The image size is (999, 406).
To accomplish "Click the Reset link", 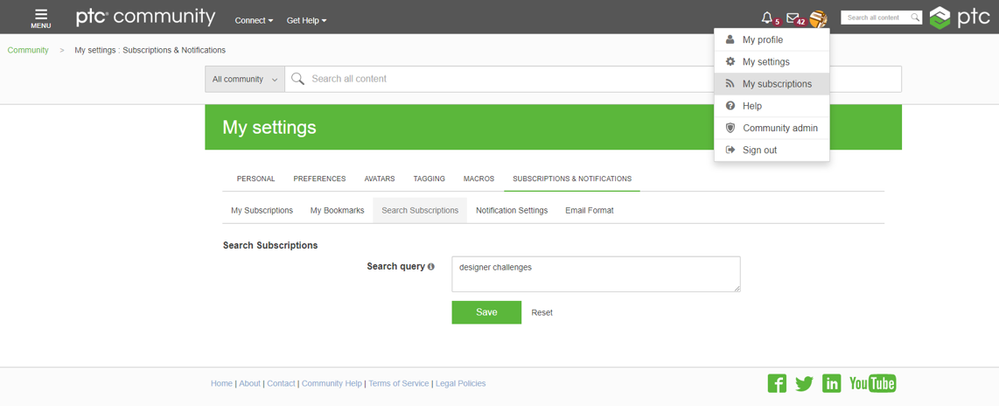I will tap(542, 313).
